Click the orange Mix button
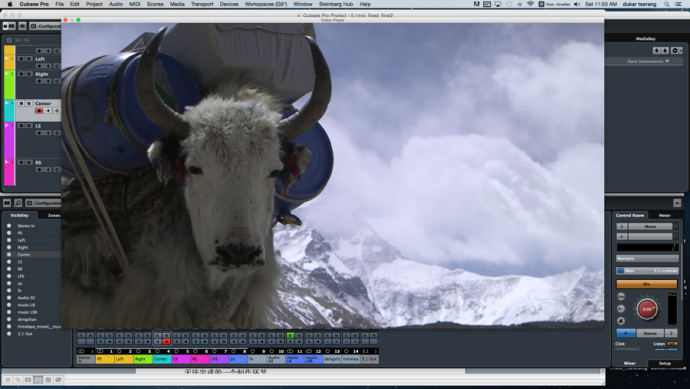The width and height of the screenshot is (690, 389). pos(646,284)
